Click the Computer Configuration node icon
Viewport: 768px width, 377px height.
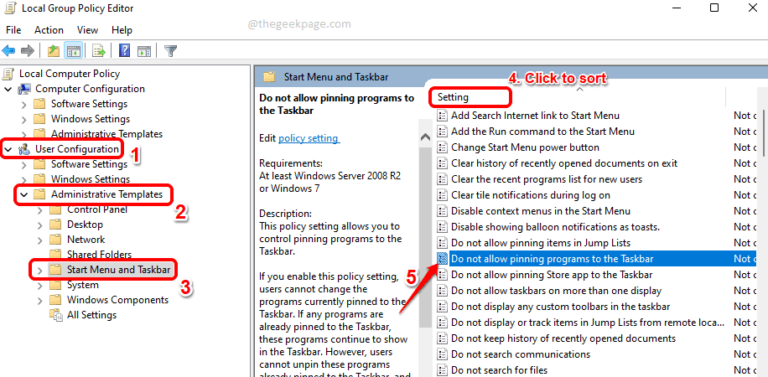click(24, 89)
